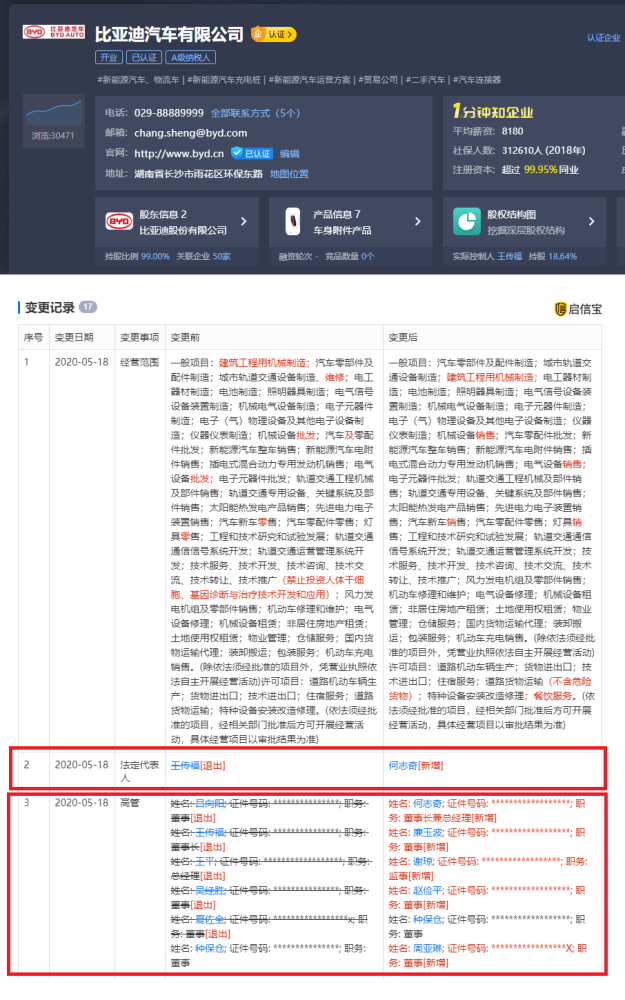This screenshot has height=1000, width=625.
Task: Click the BYD Auto company logo
Action: tap(54, 32)
